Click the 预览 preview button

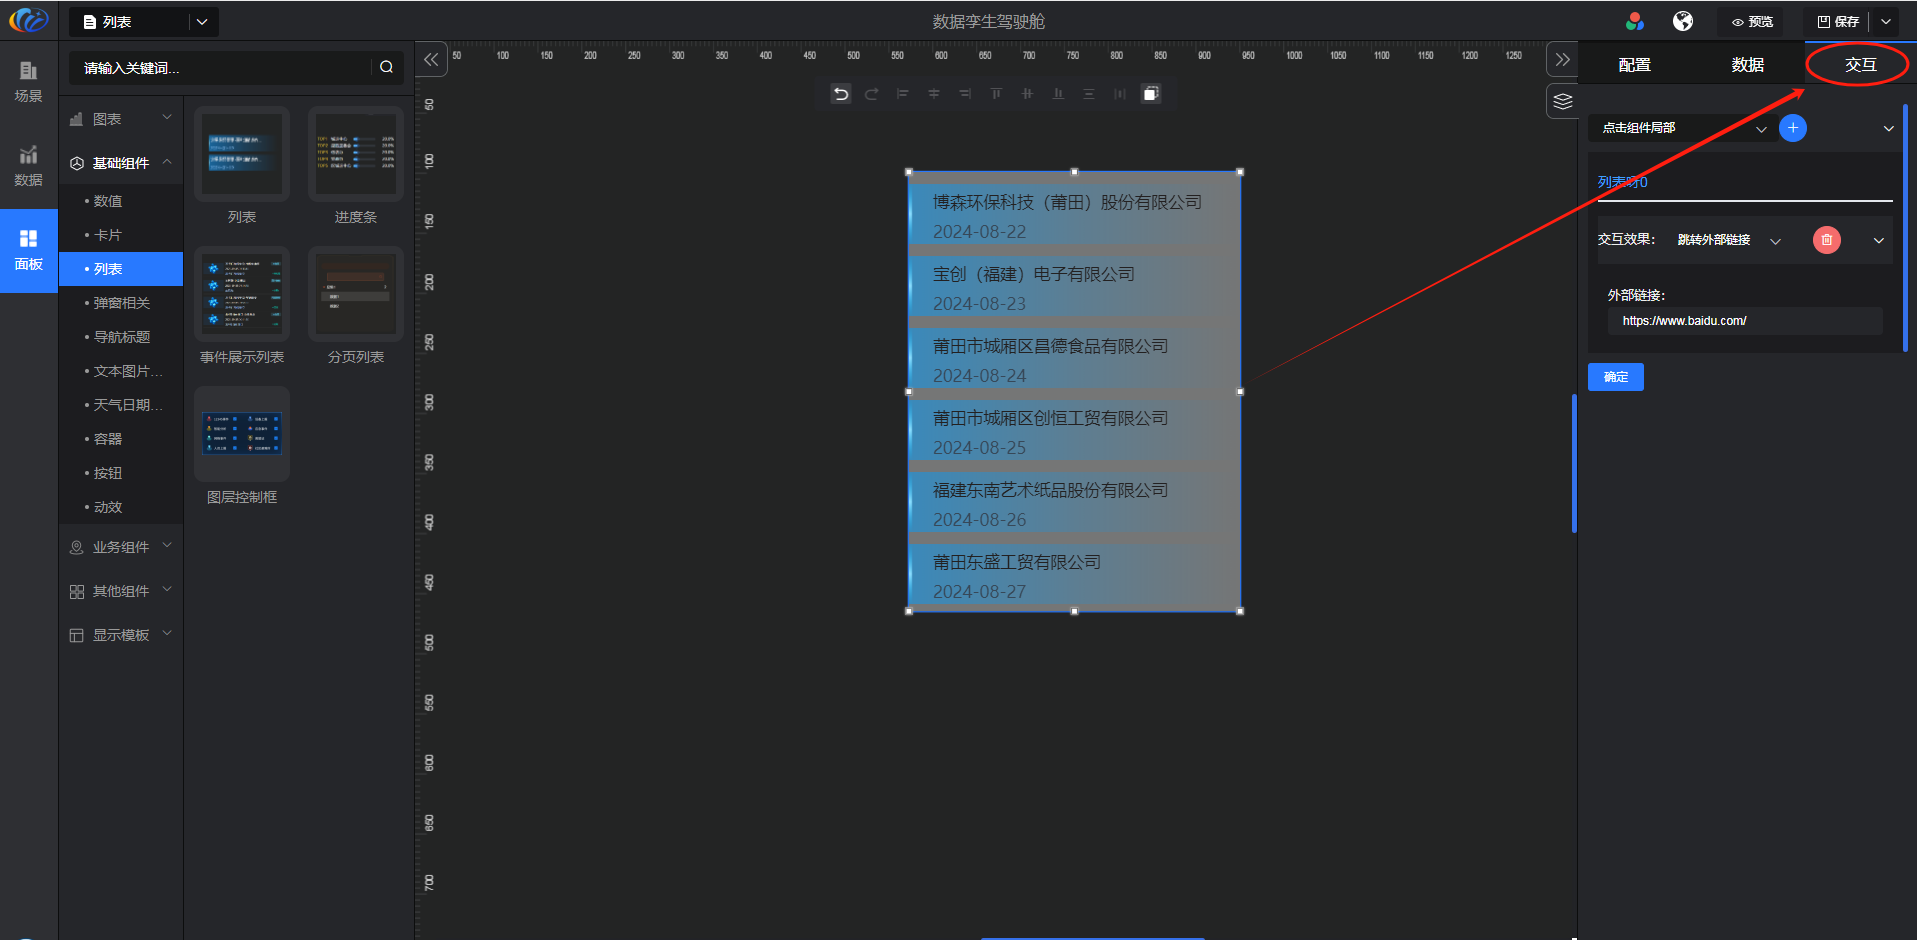(1752, 22)
